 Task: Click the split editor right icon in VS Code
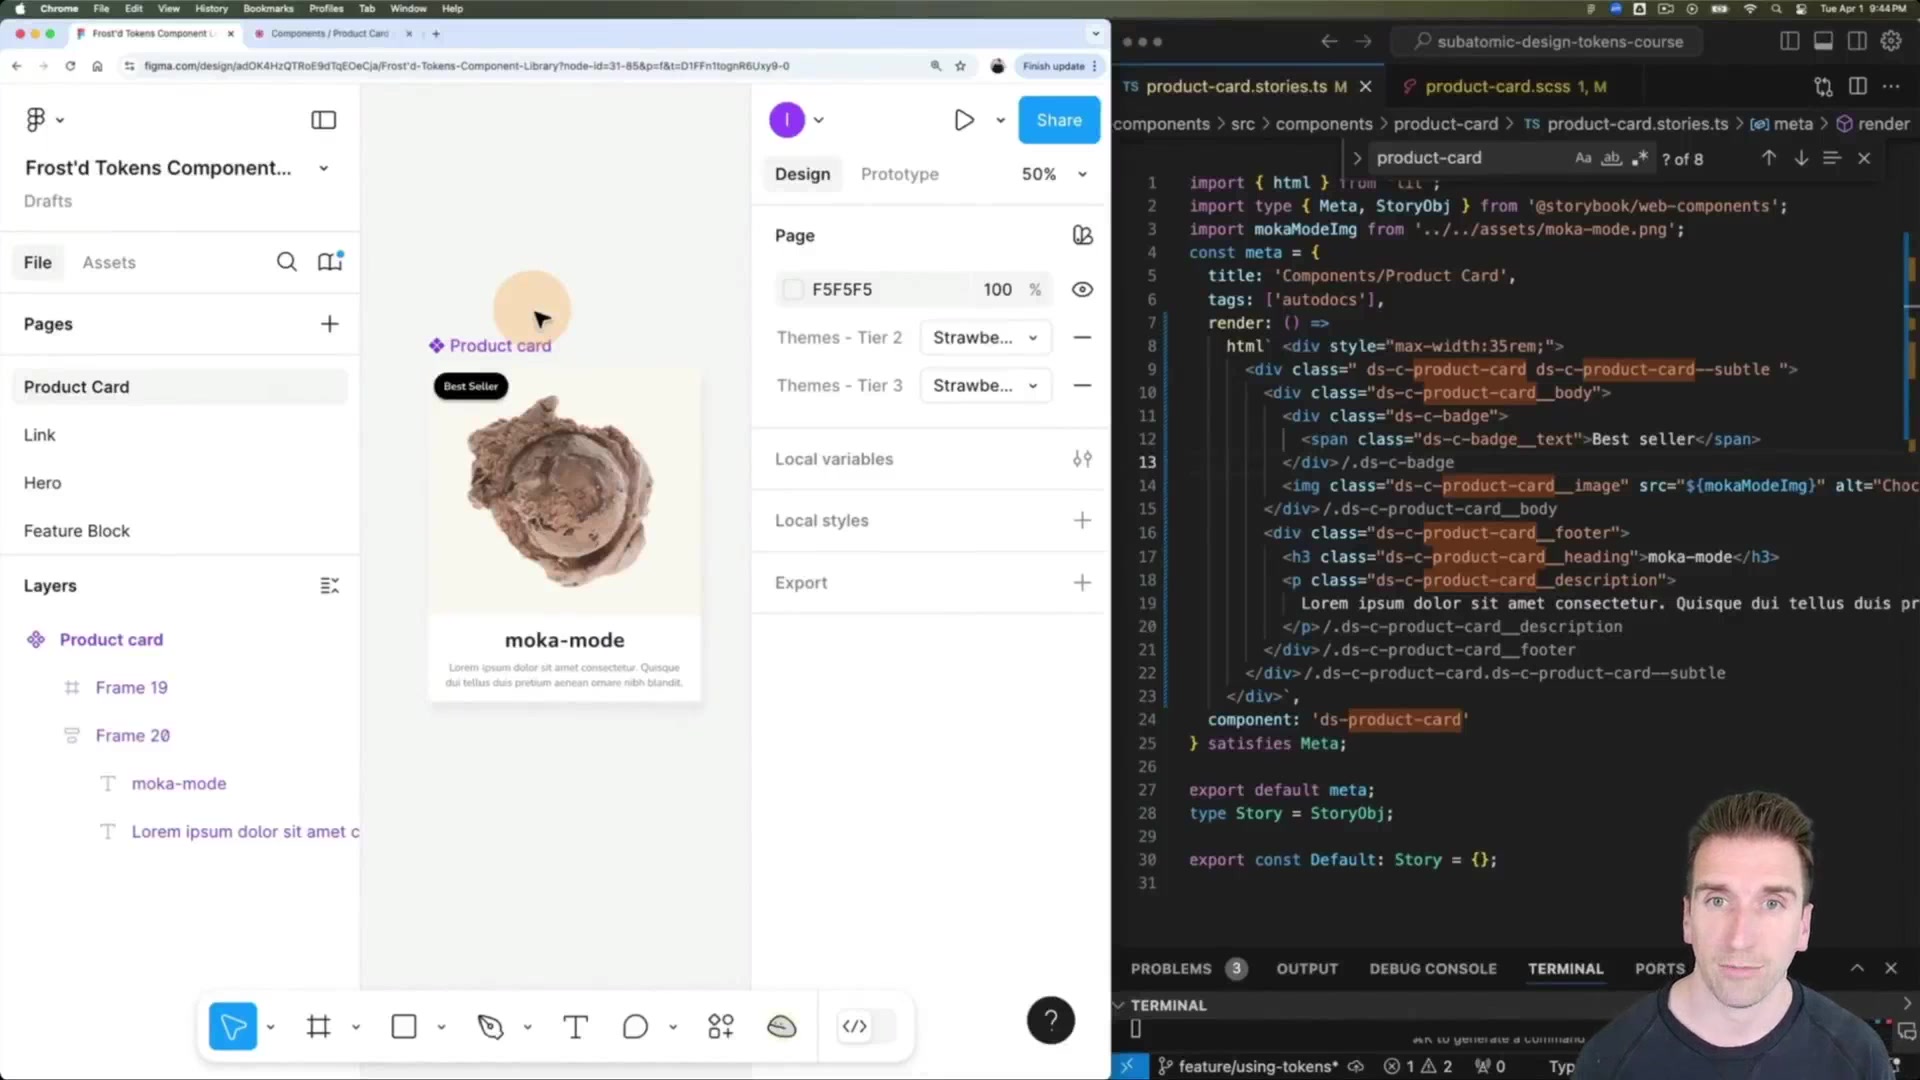click(1858, 86)
